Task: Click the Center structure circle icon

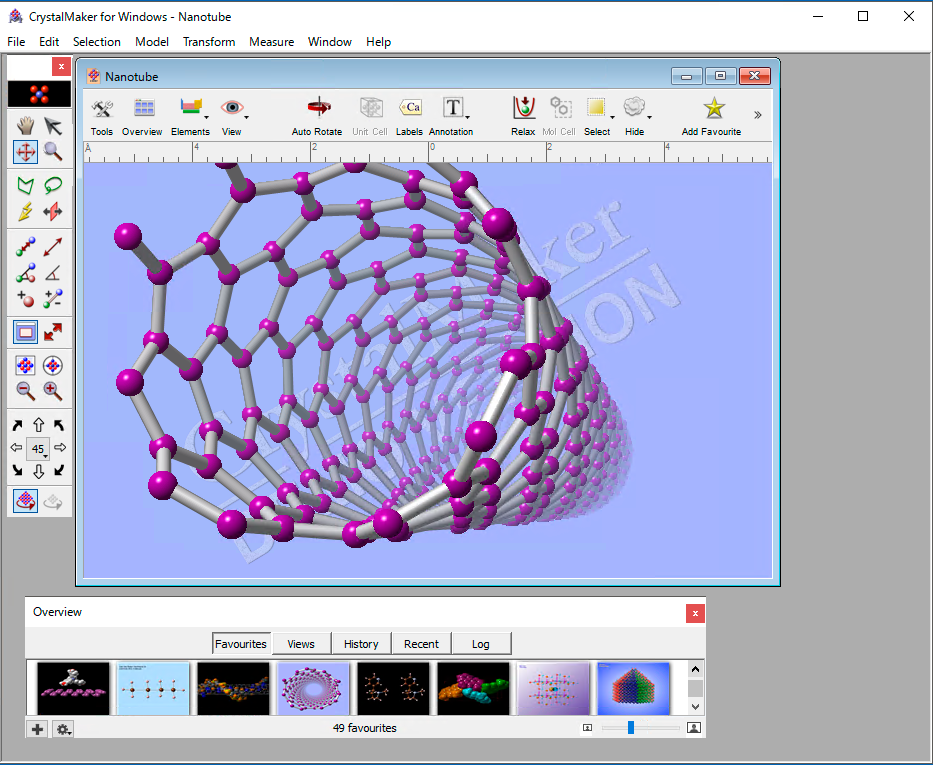Action: [x=52, y=365]
